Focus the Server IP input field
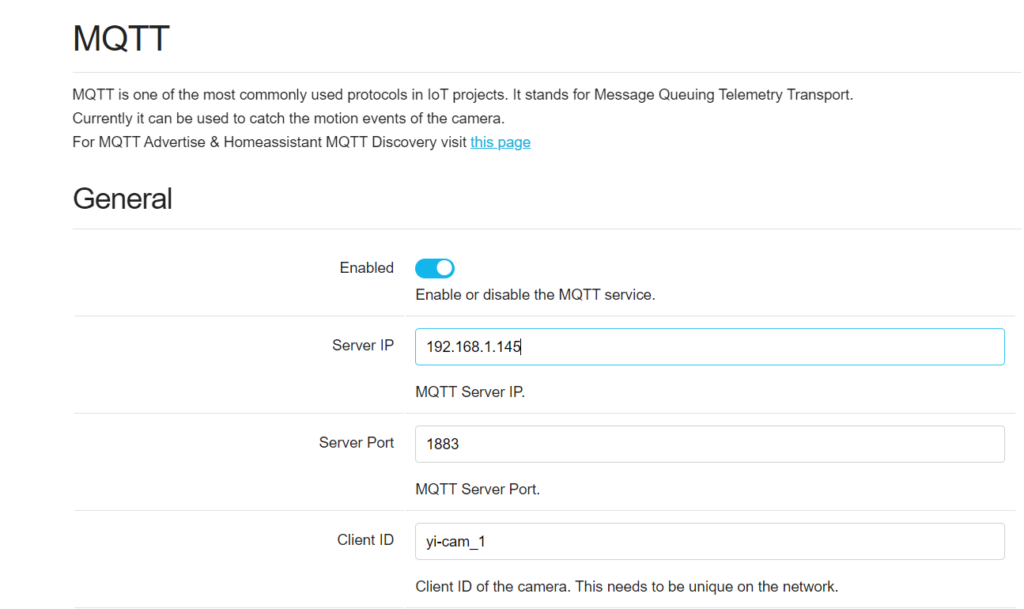The image size is (1024, 609). click(x=709, y=347)
